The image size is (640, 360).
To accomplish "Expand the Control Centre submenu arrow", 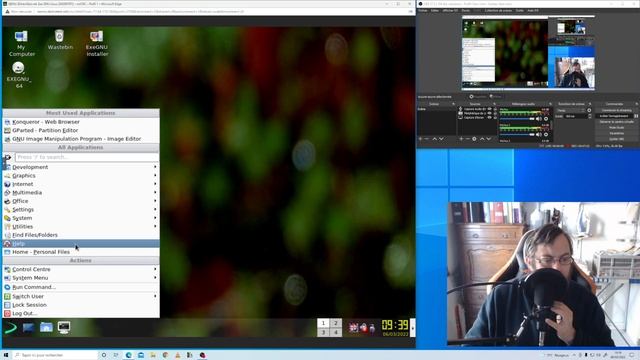I will pos(155,269).
